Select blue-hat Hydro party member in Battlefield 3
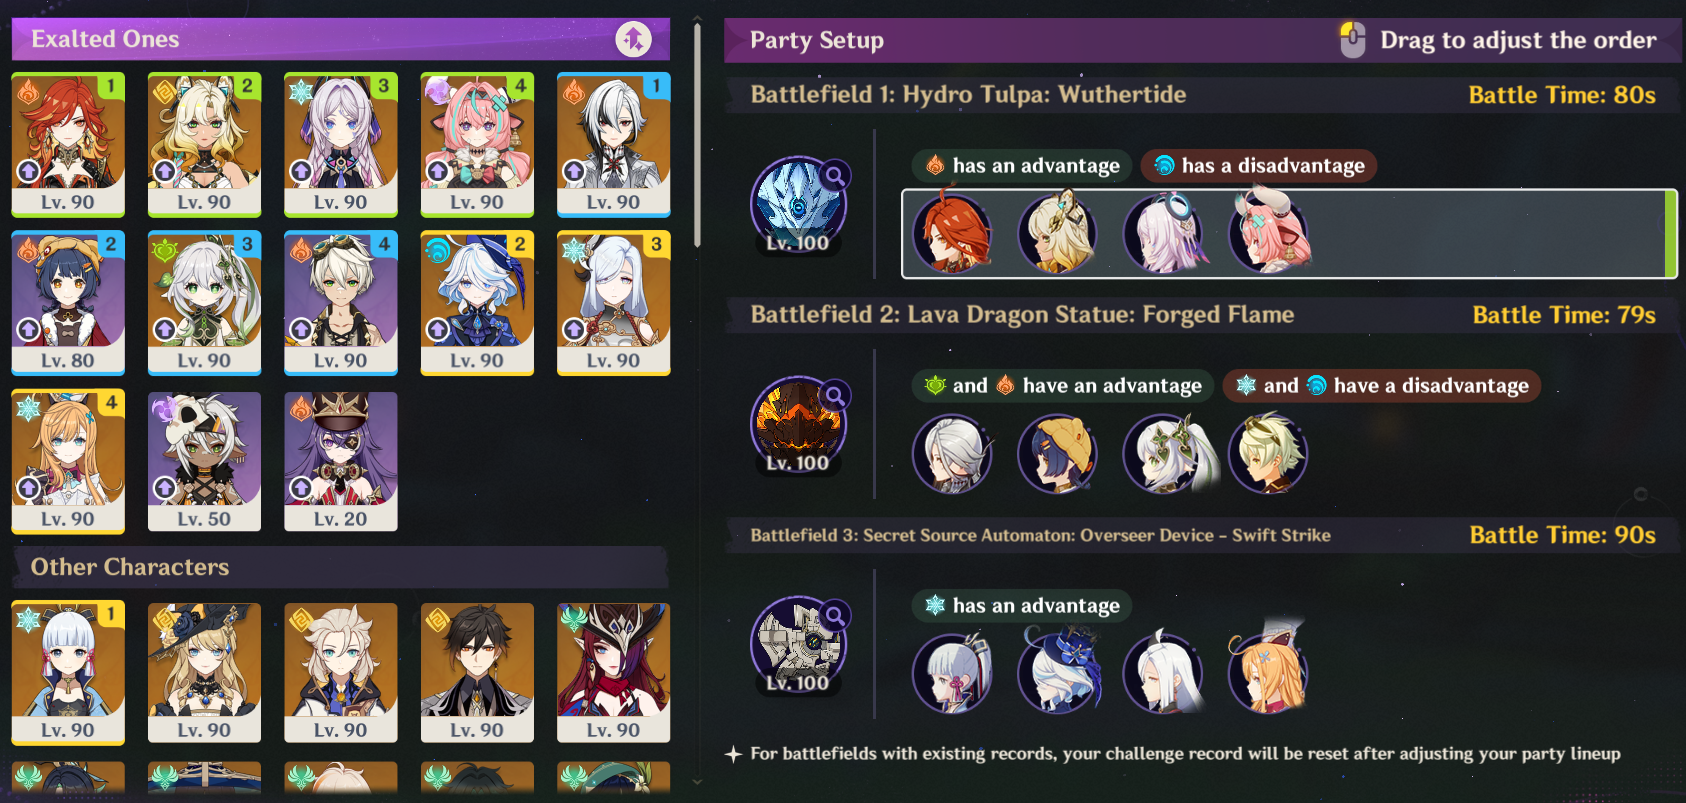This screenshot has width=1686, height=803. click(x=1057, y=672)
